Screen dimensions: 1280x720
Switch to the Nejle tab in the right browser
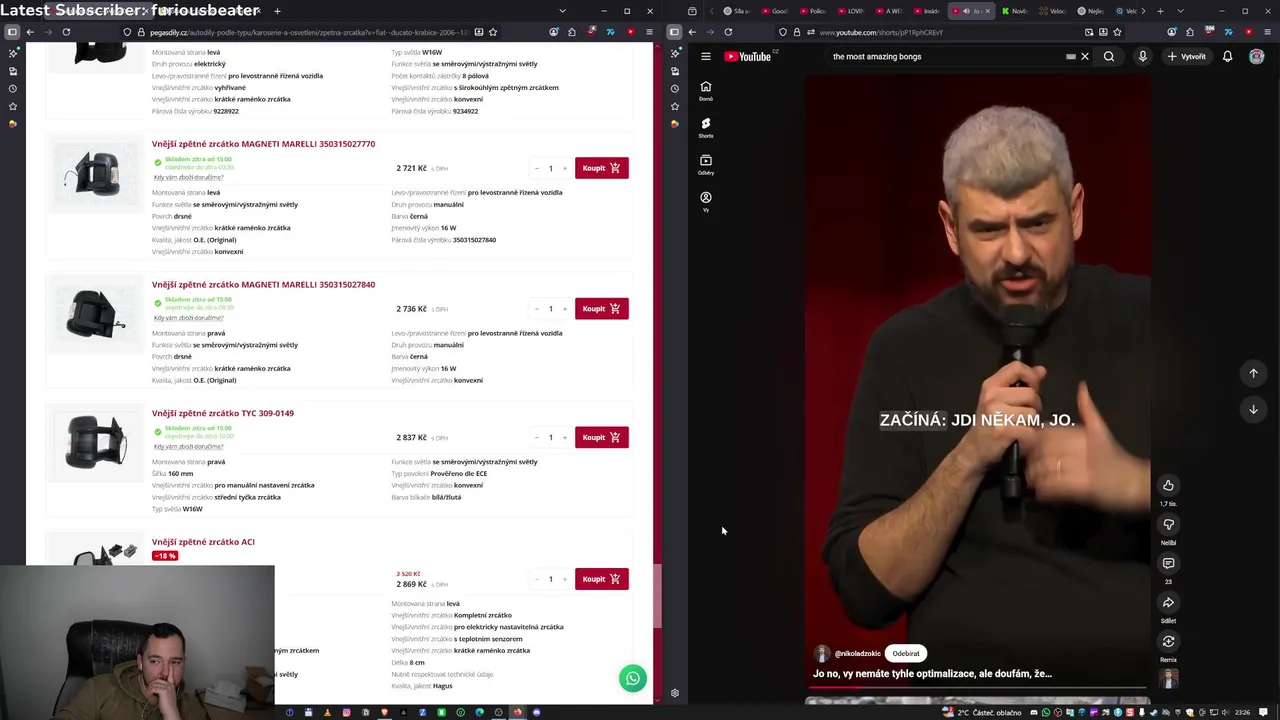(1090, 11)
